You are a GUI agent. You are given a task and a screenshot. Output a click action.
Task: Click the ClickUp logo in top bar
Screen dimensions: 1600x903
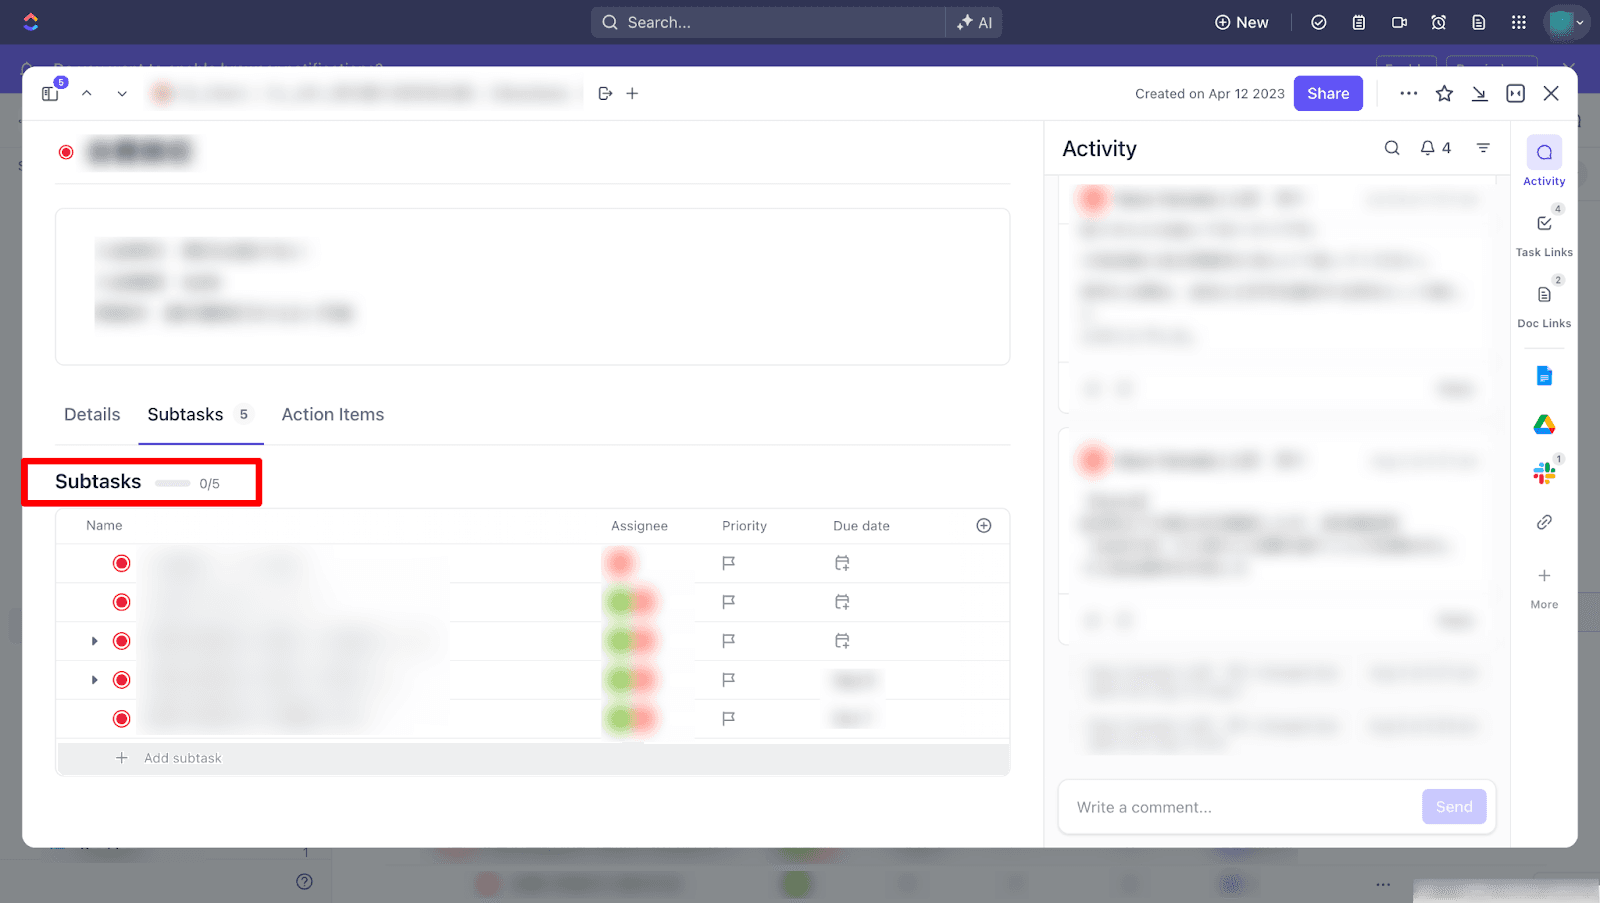[x=31, y=21]
